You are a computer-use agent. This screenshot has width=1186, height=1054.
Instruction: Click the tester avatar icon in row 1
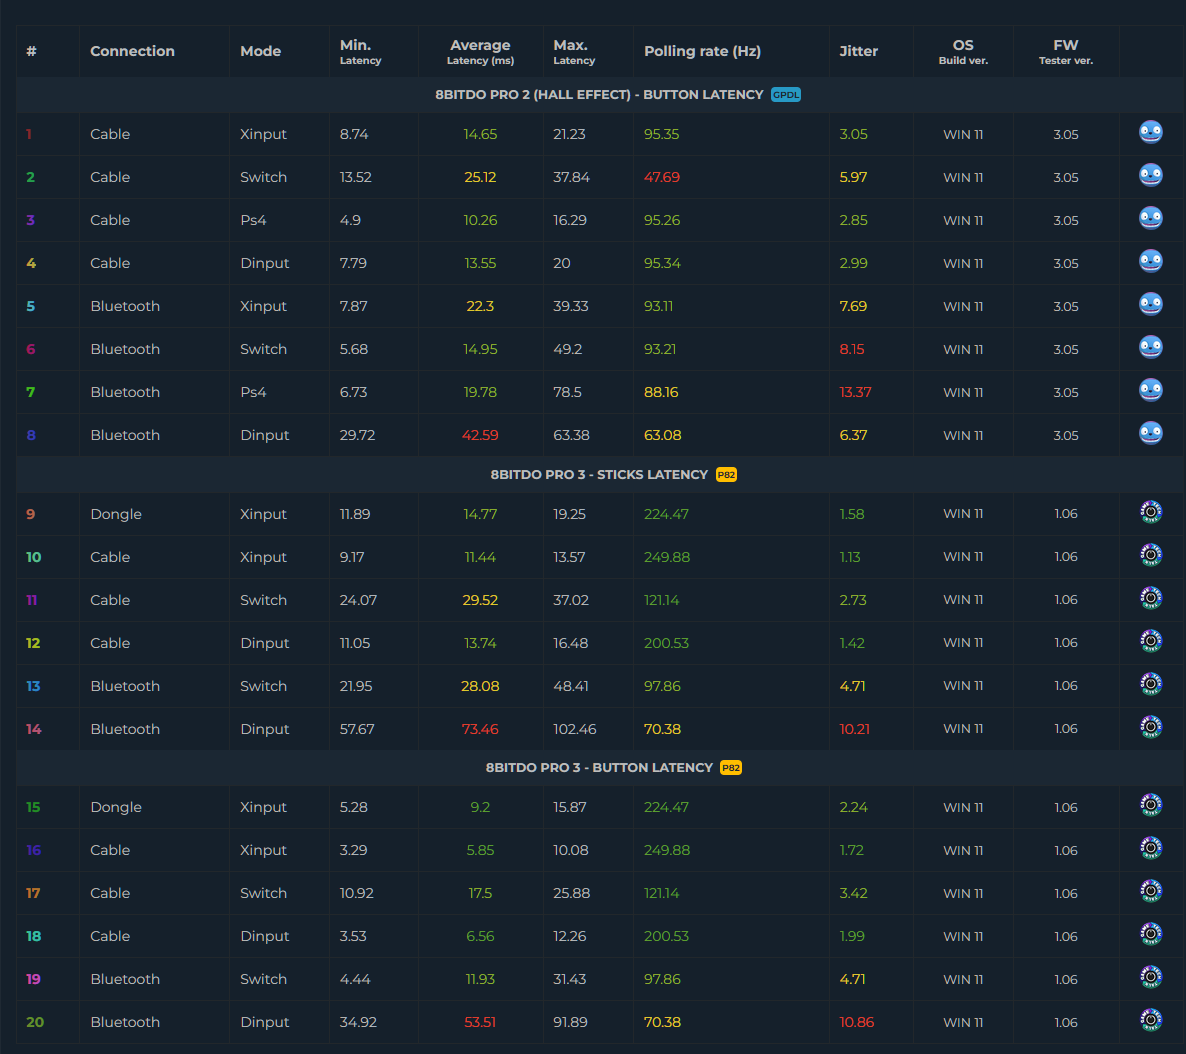coord(1150,132)
